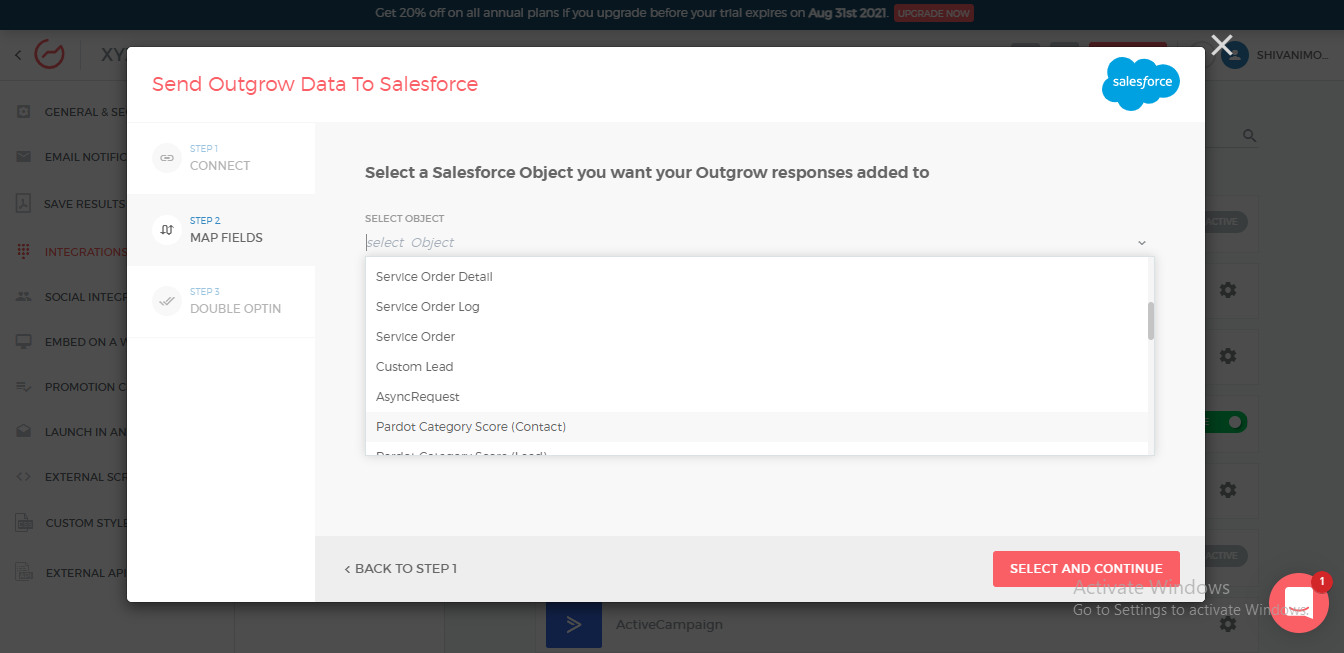Click the Double Optin checkmark icon
The width and height of the screenshot is (1344, 653).
click(167, 301)
